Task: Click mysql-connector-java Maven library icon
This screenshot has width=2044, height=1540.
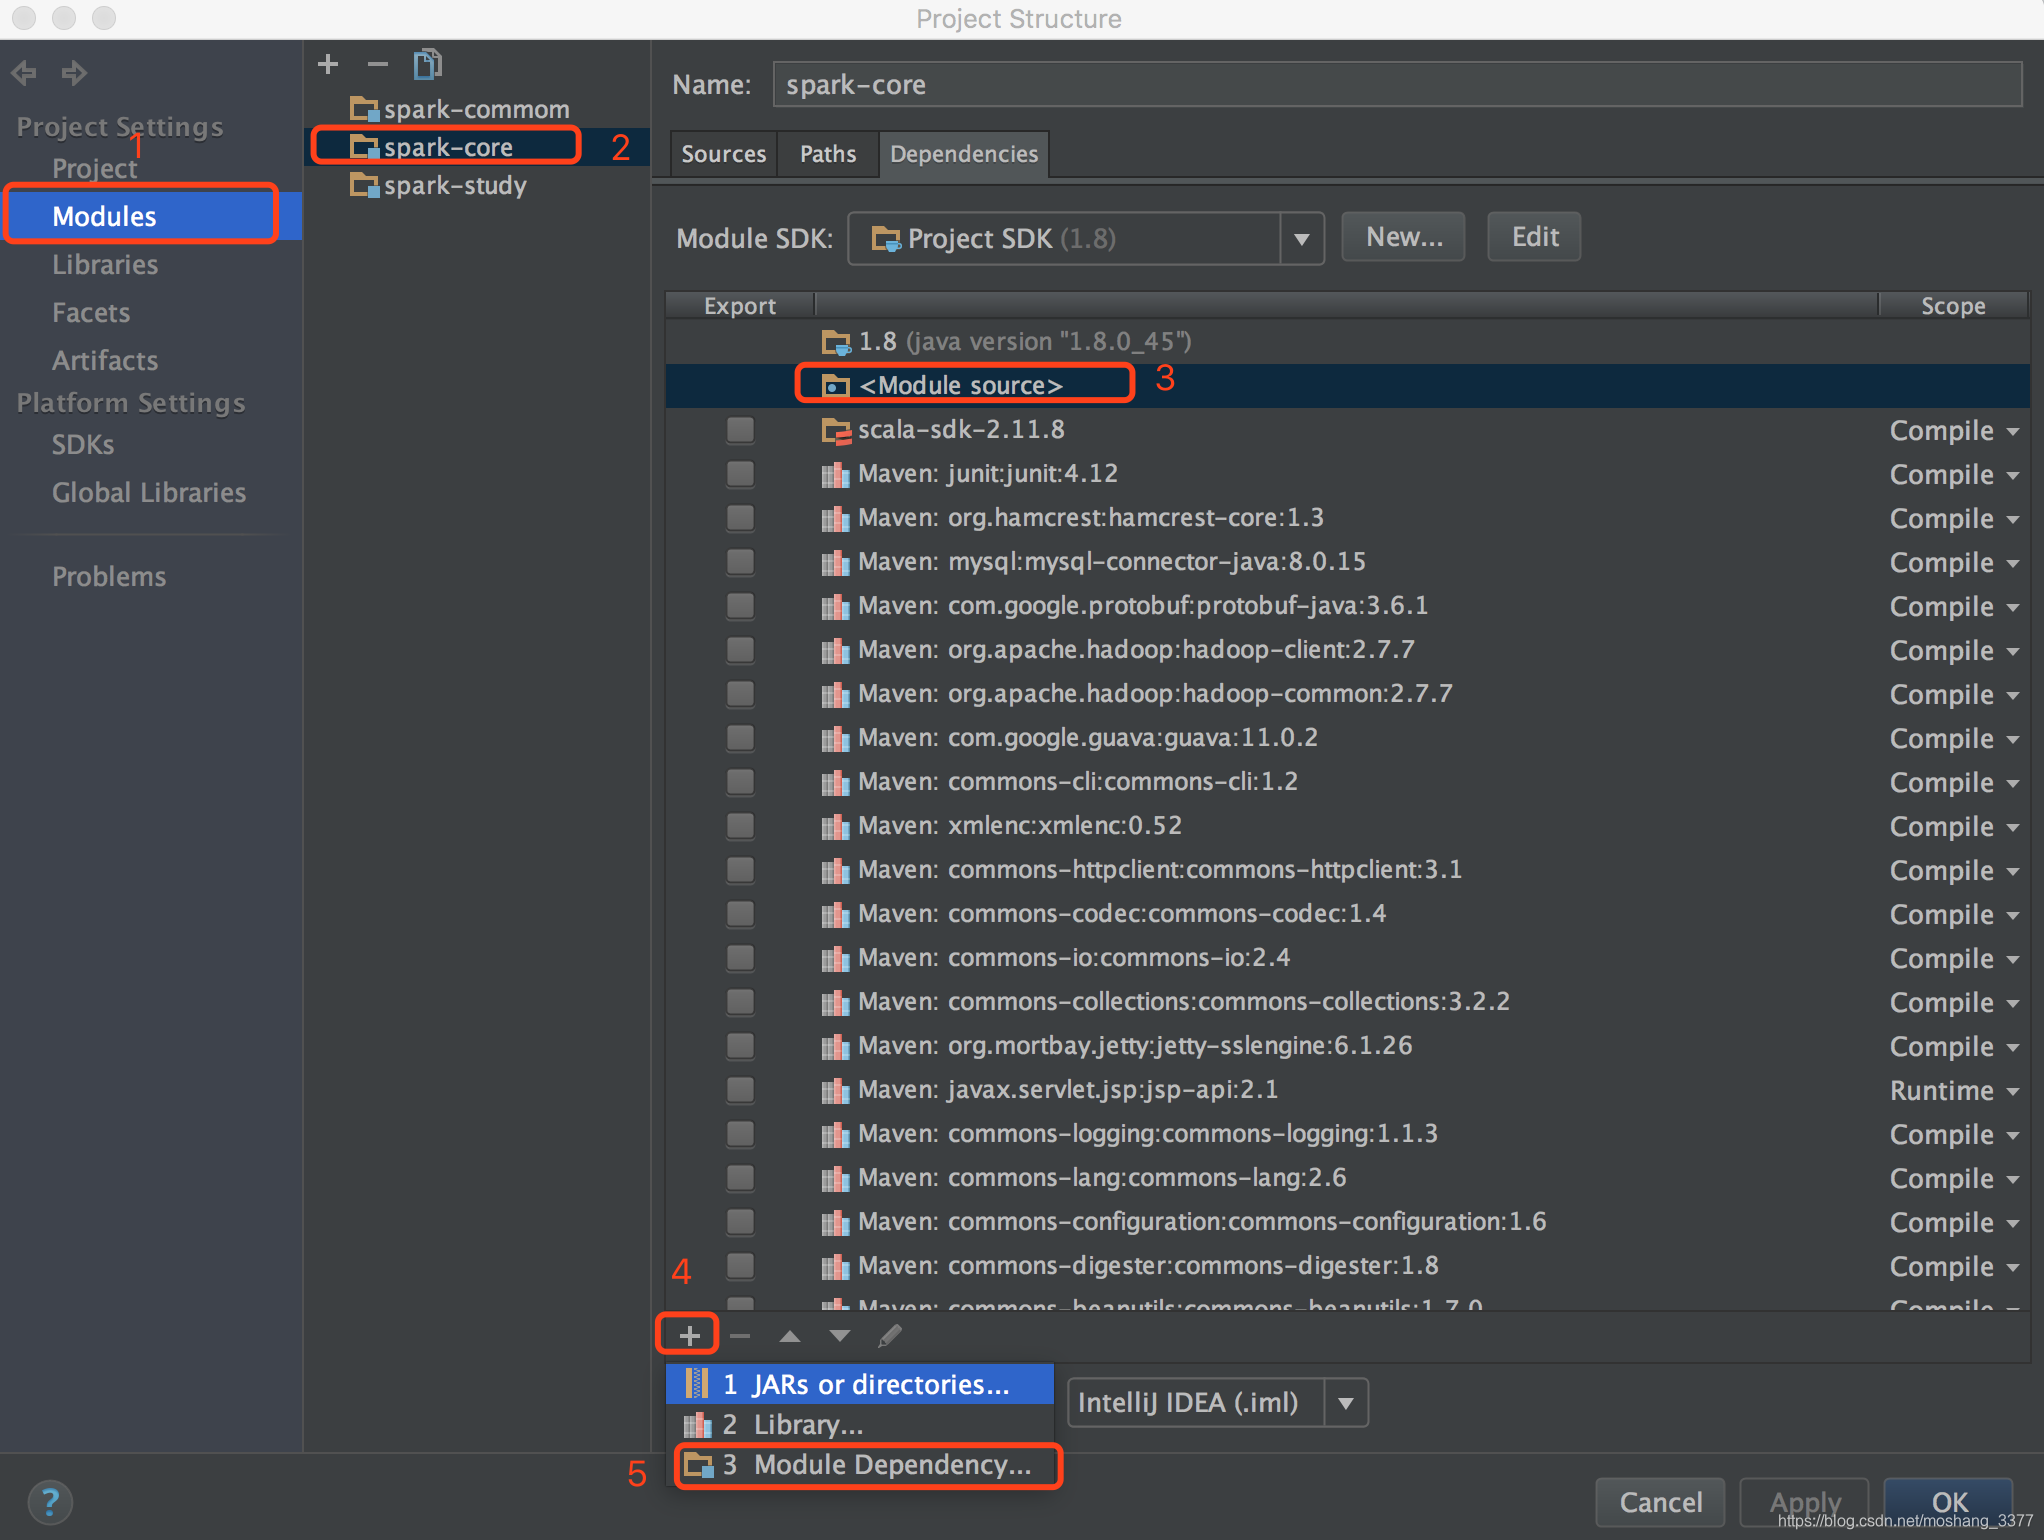Action: click(836, 563)
